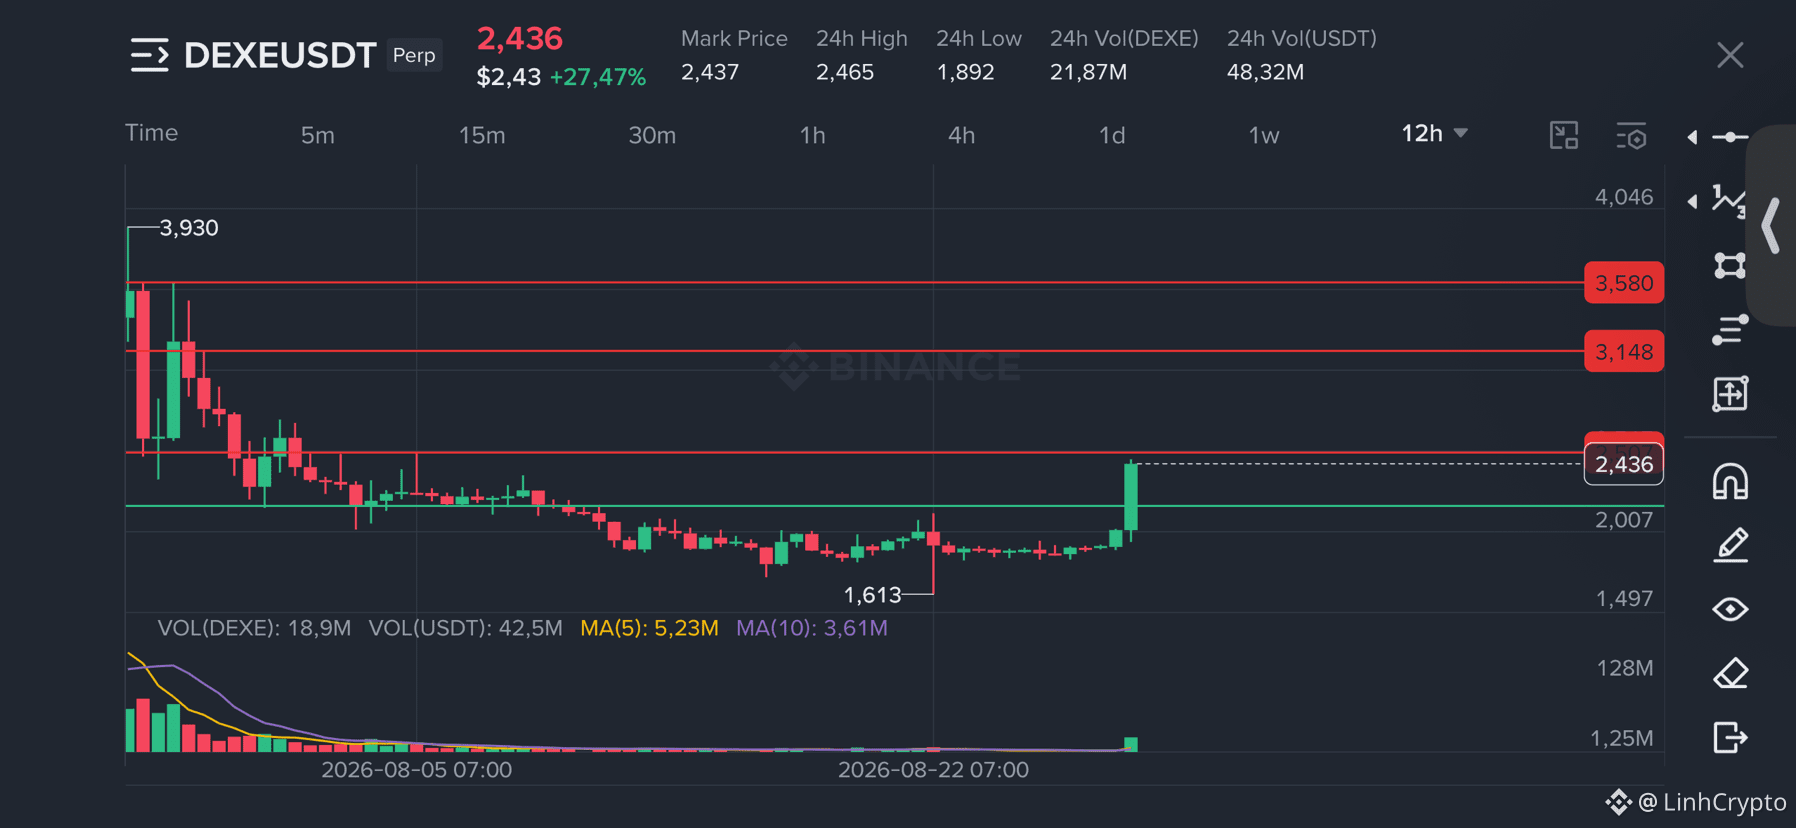Click the 24h Vol(USDT) value 48,32M
This screenshot has height=828, width=1796.
click(x=1266, y=72)
